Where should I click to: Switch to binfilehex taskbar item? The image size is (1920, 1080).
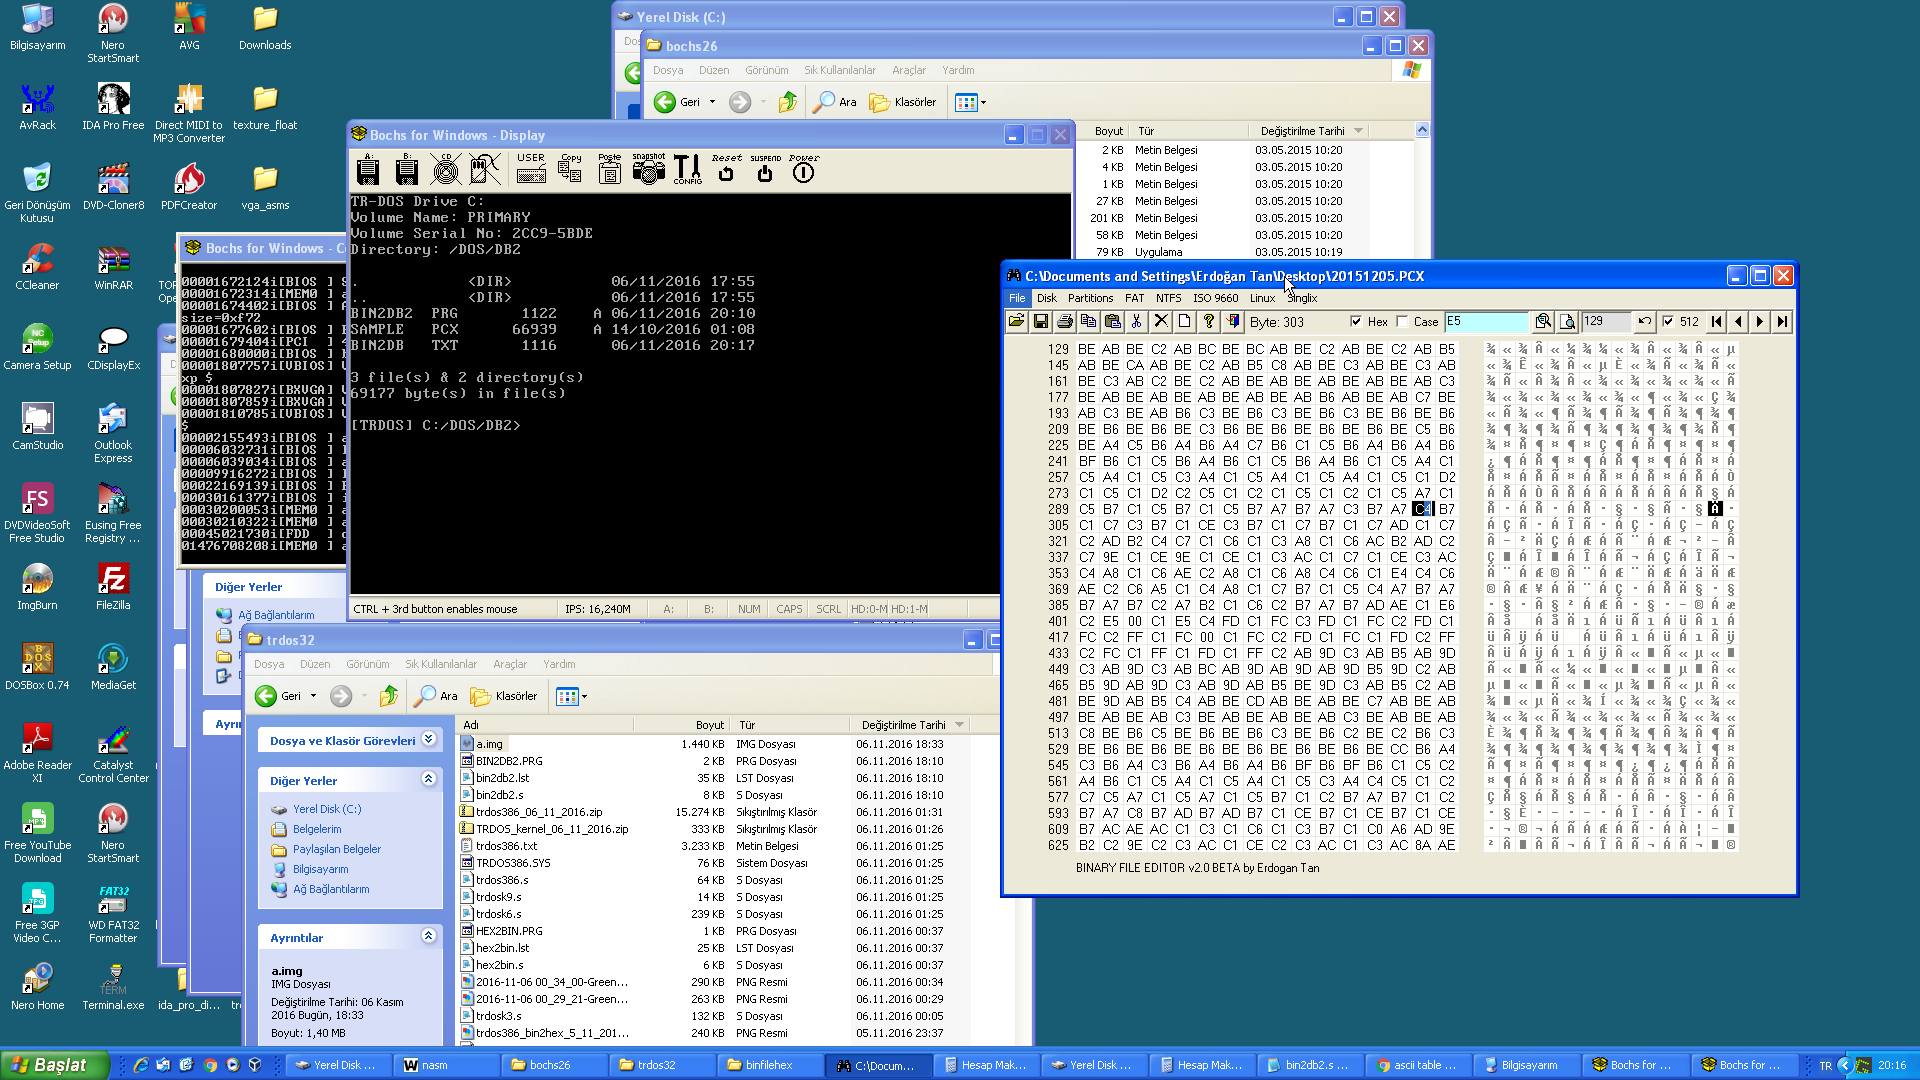click(770, 1065)
